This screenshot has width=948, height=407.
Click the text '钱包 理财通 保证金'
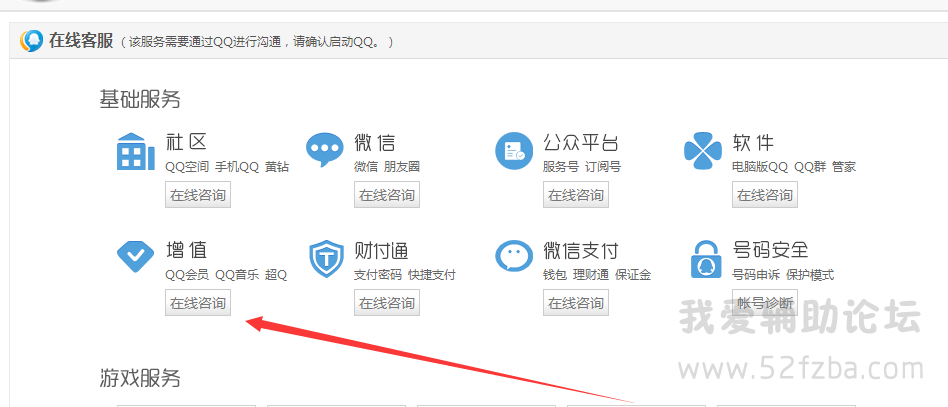tap(597, 275)
